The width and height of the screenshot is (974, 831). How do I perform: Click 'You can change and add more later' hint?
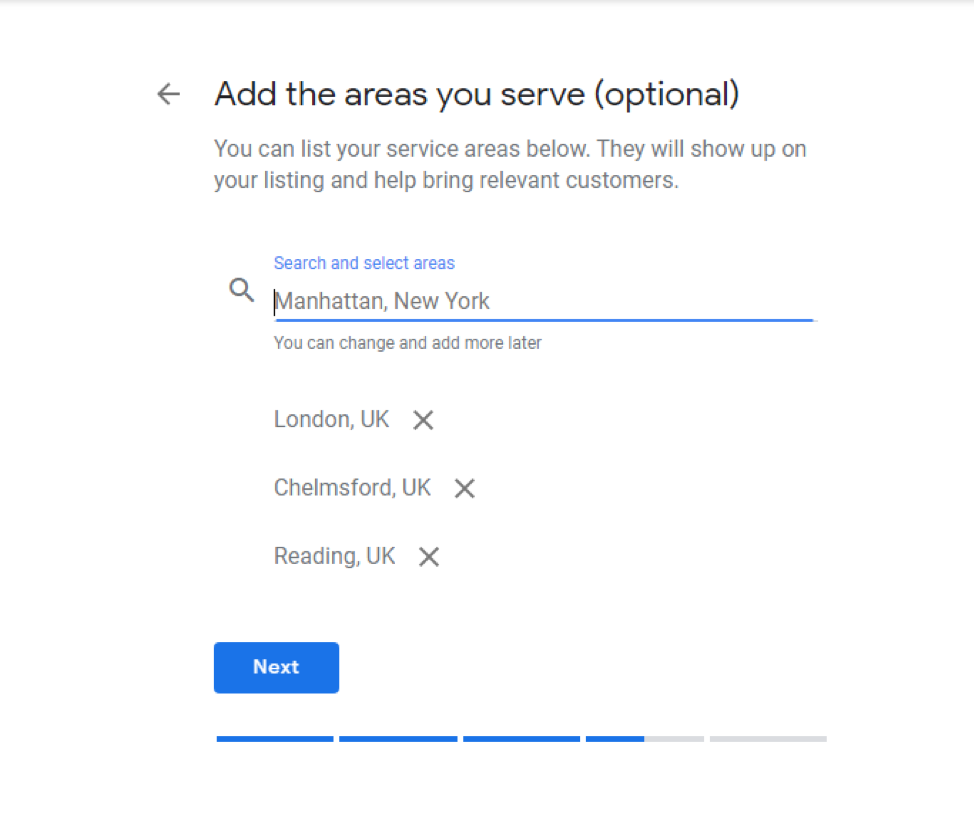point(407,343)
